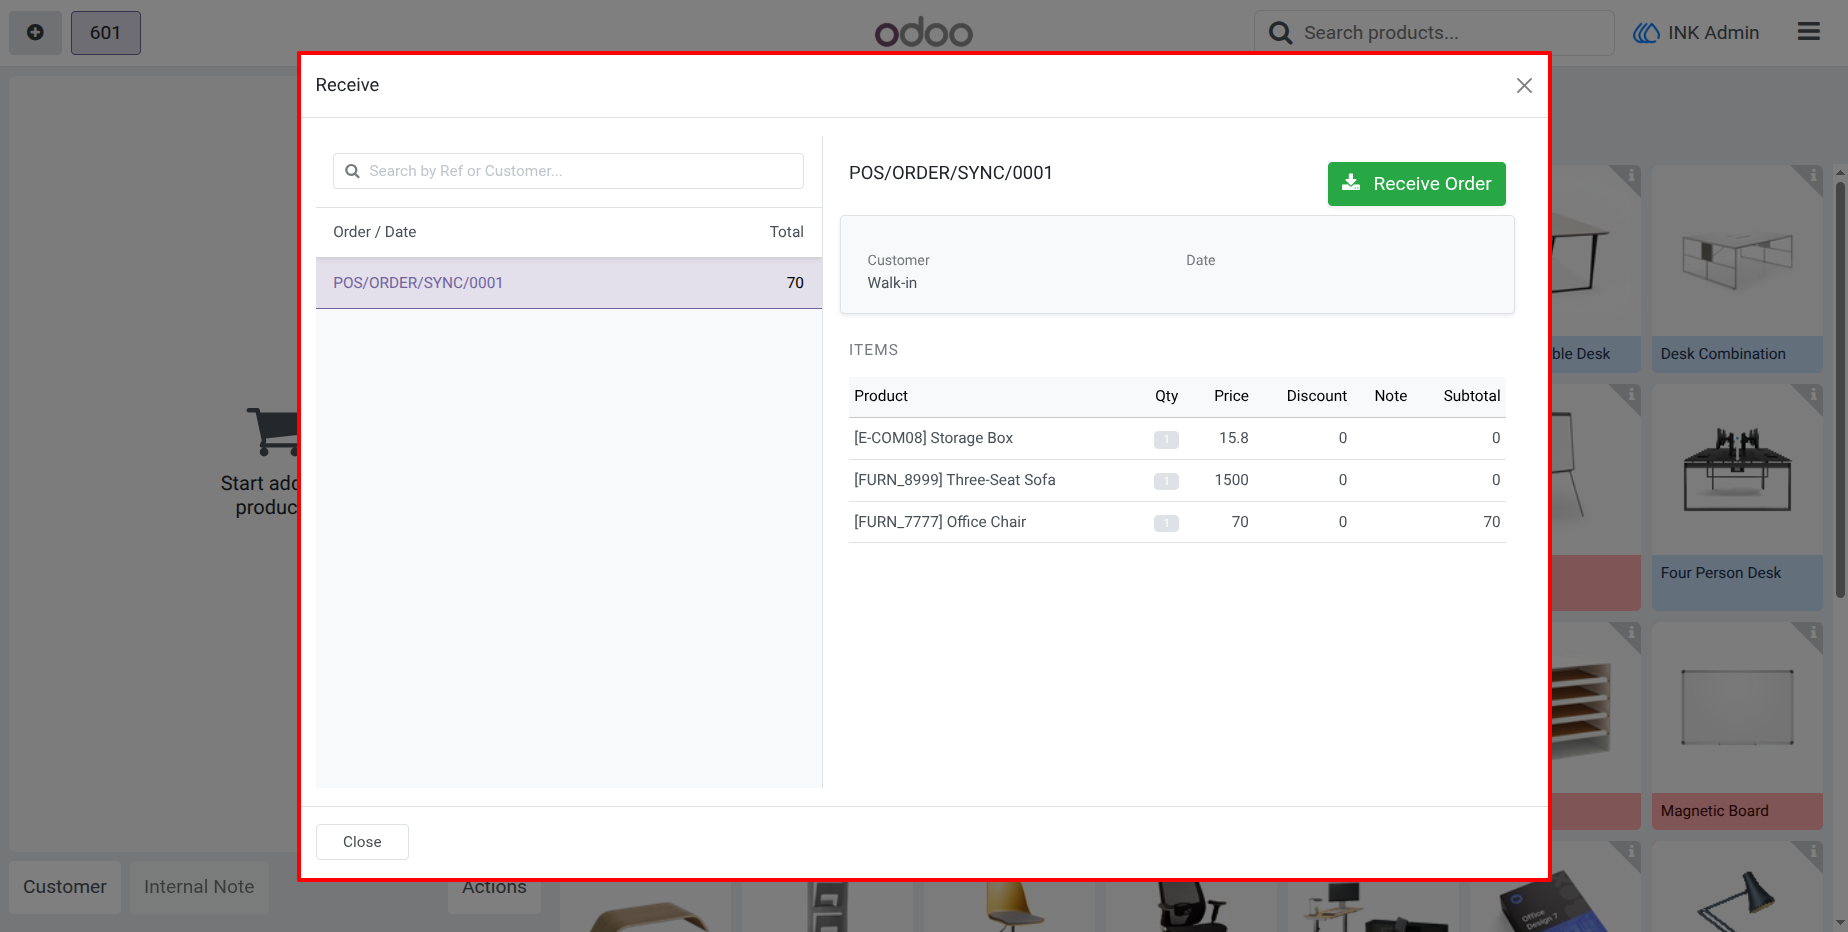Click the product list scrollbar
This screenshot has width=1848, height=932.
pyautogui.click(x=1840, y=389)
